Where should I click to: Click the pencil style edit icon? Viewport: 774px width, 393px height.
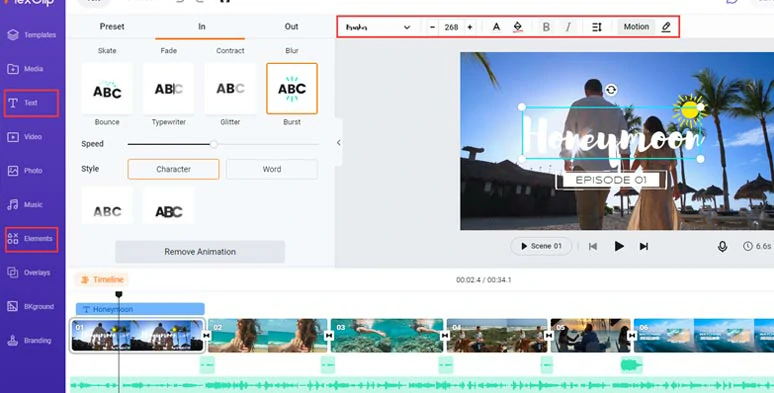[x=666, y=27]
